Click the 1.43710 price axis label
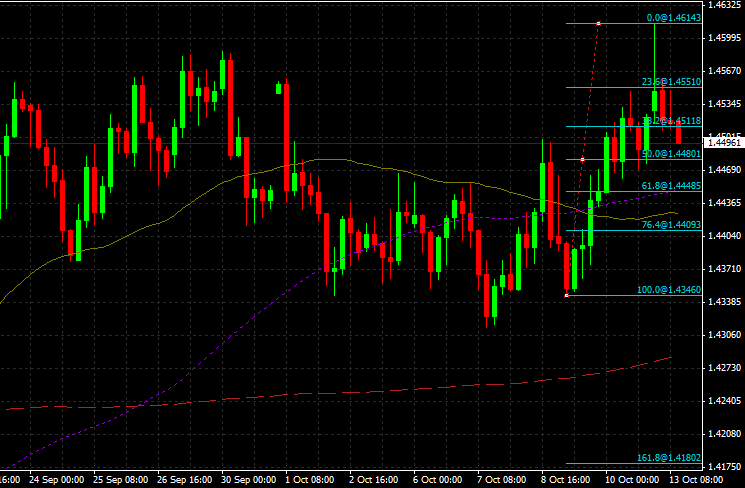The height and width of the screenshot is (488, 745). point(724,269)
